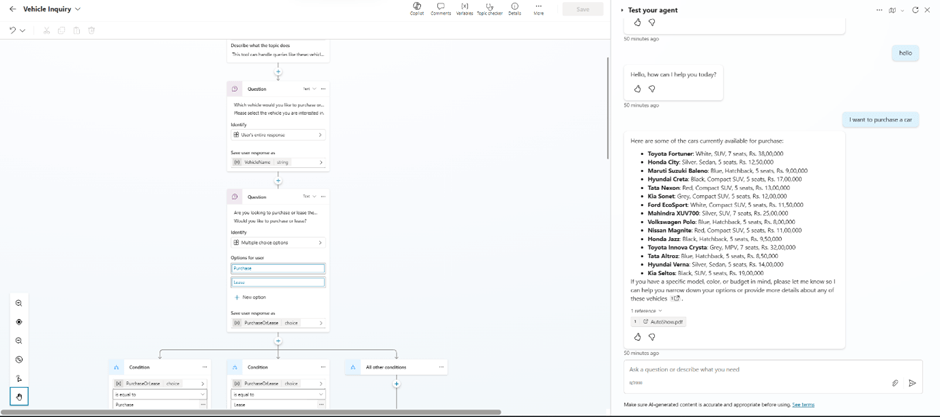Click the undo arrow icon
This screenshot has height=417, width=940.
[13, 30]
